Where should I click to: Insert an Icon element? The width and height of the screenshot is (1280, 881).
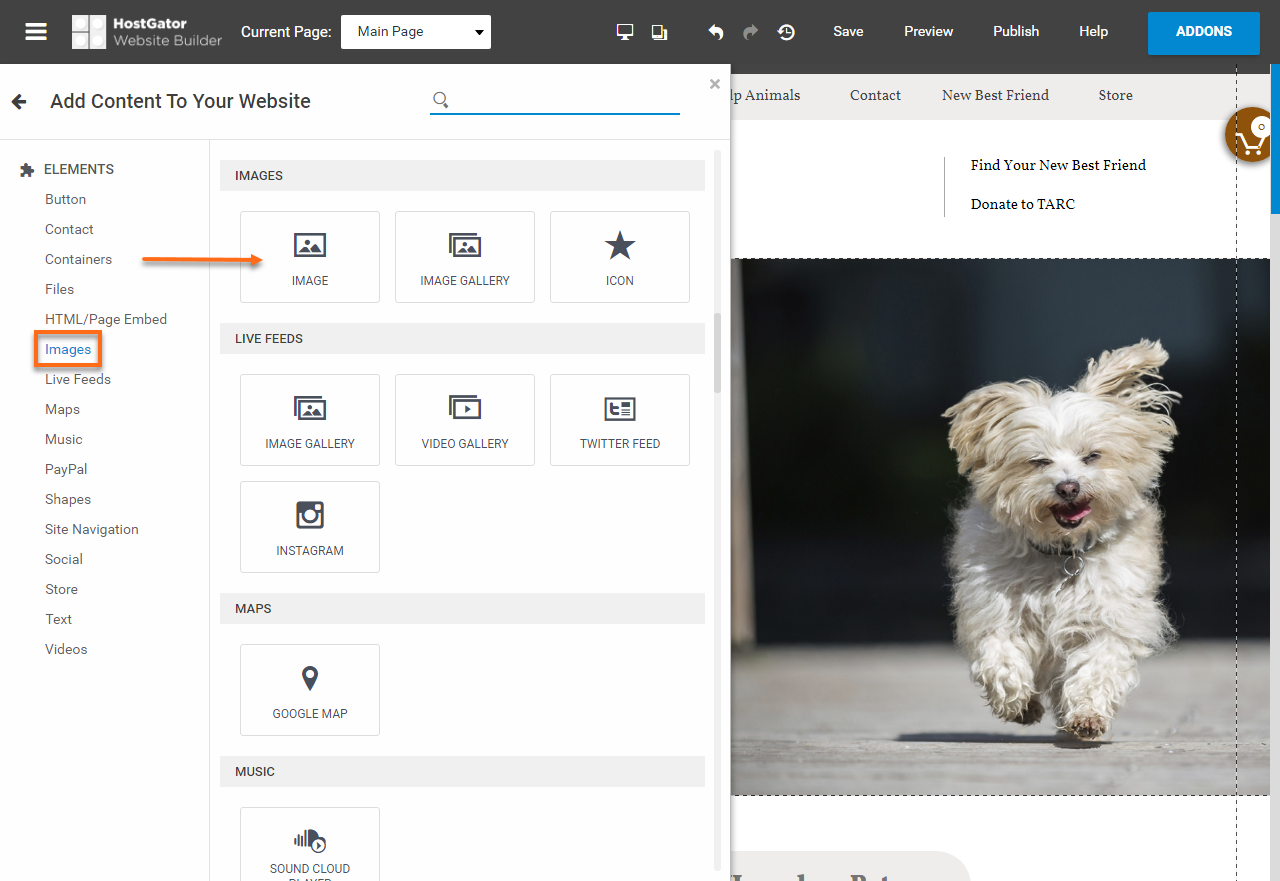[x=619, y=256]
